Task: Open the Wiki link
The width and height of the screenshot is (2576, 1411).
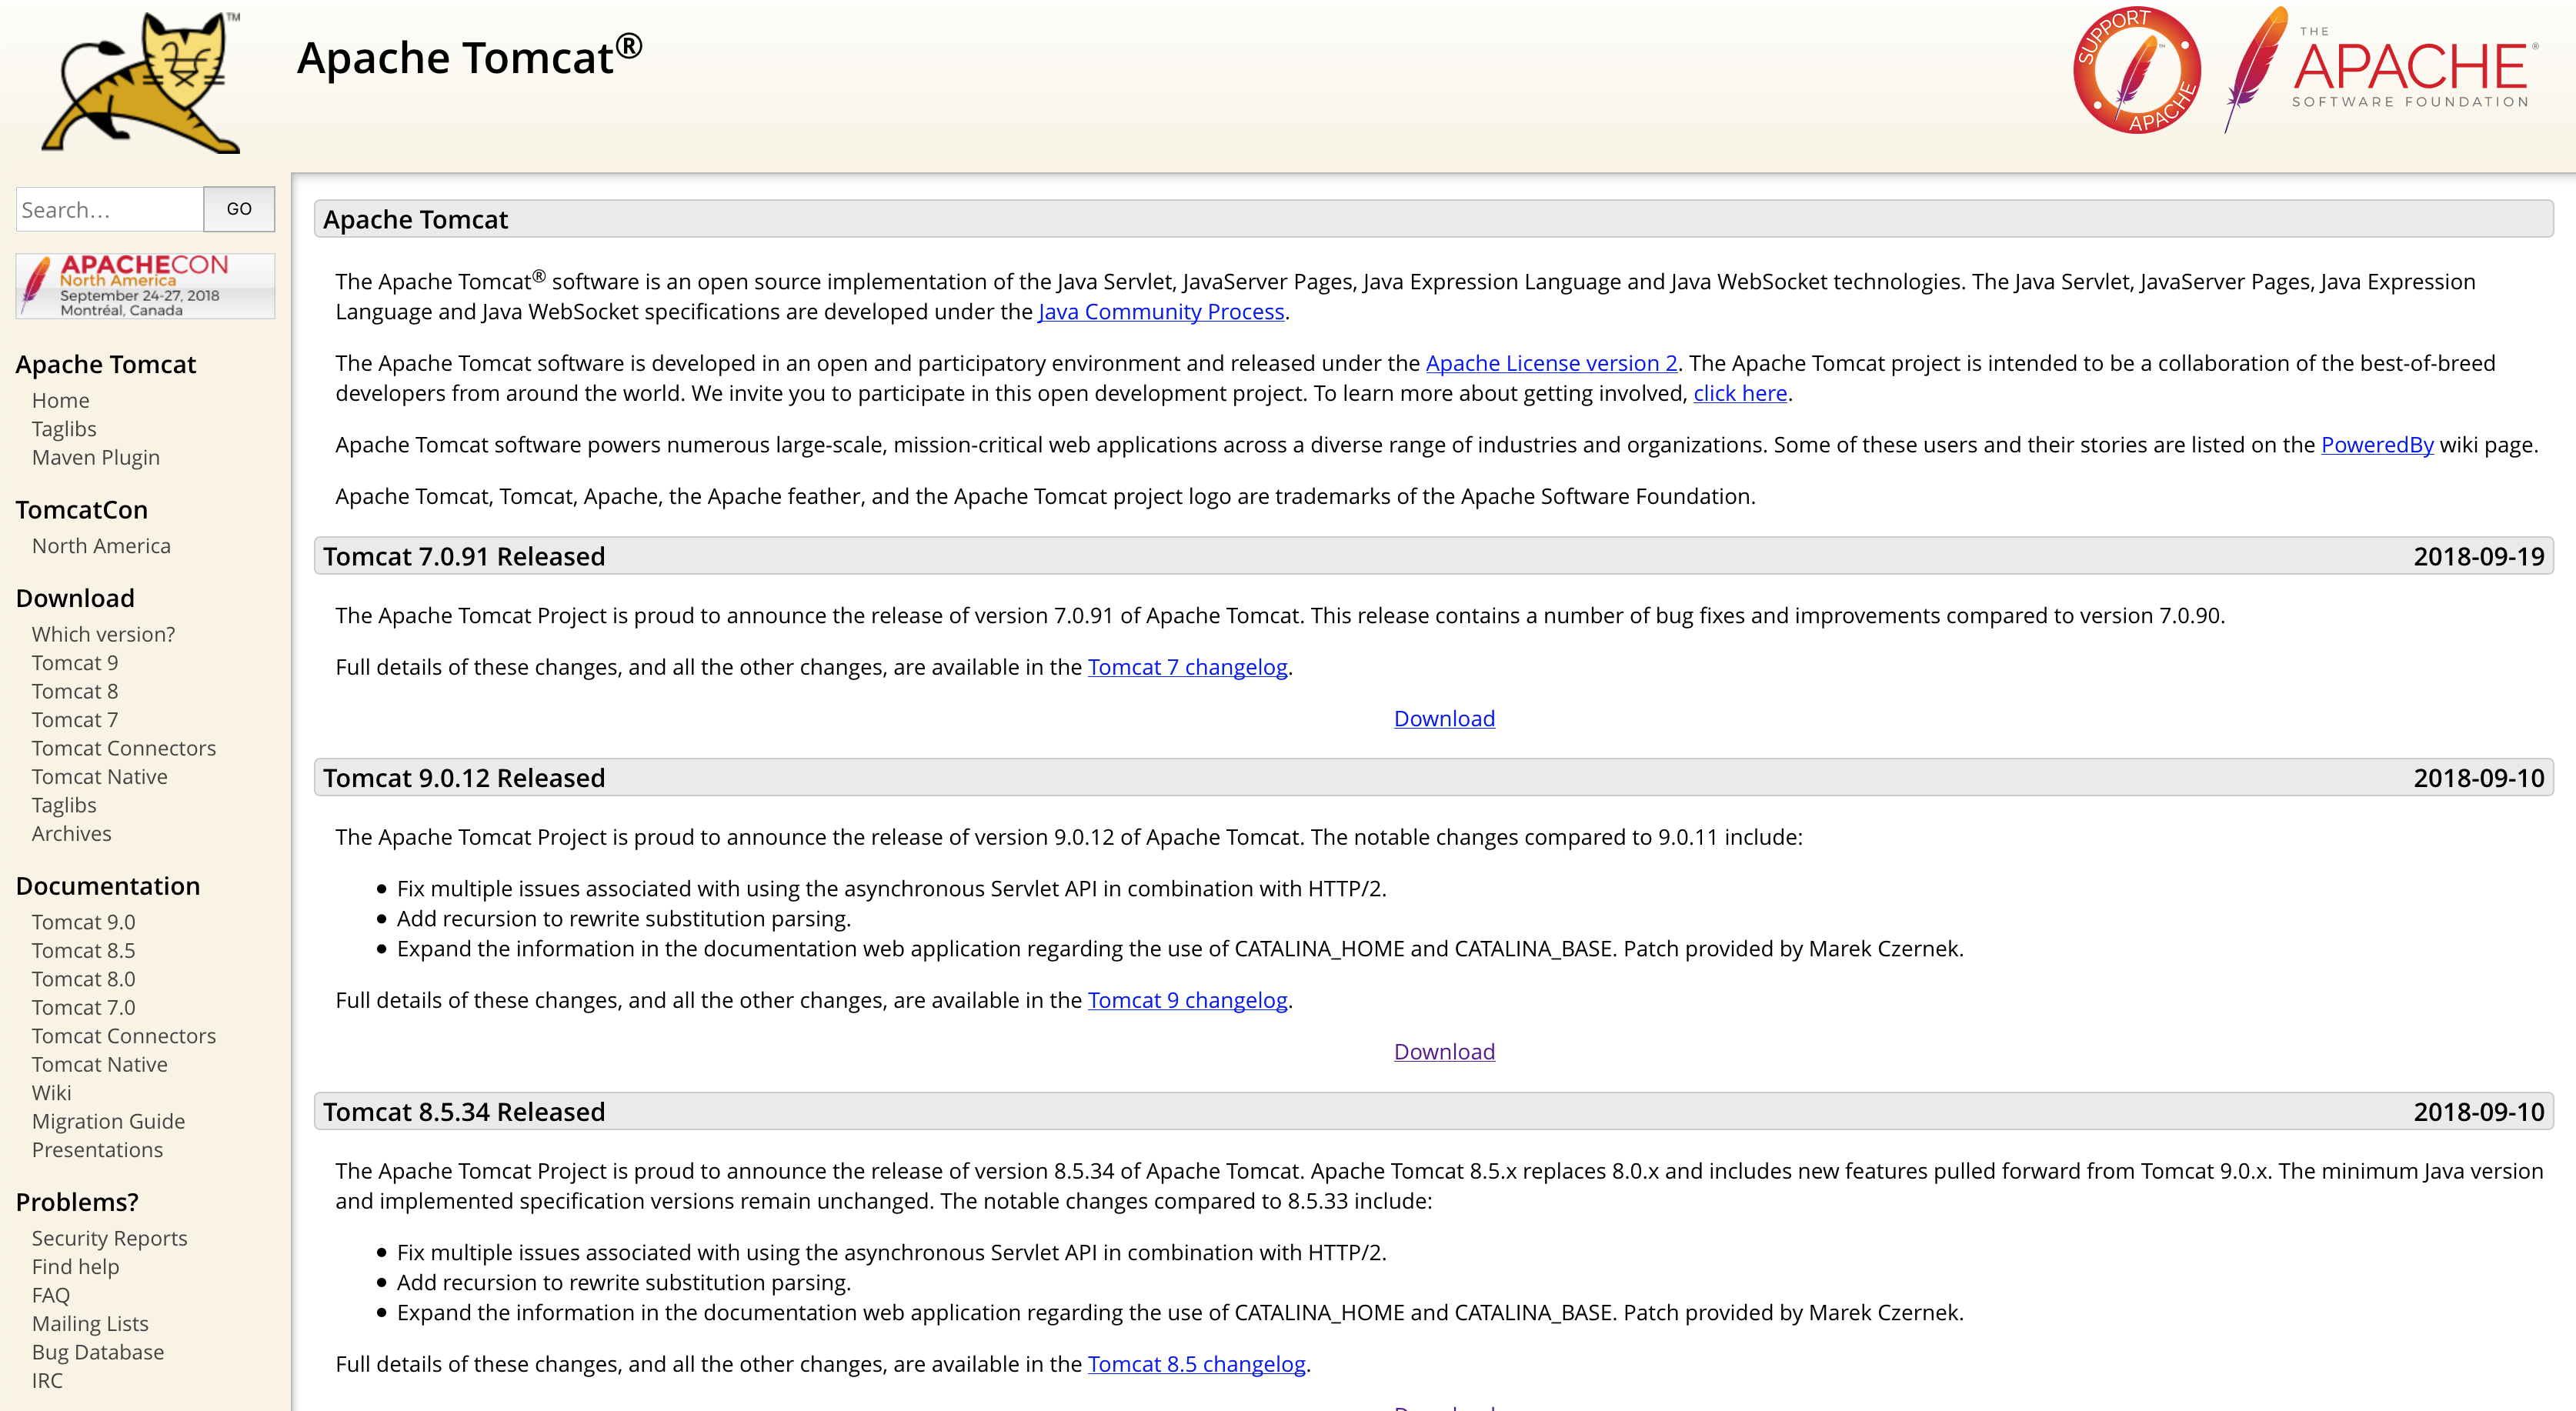Action: pyautogui.click(x=52, y=1093)
